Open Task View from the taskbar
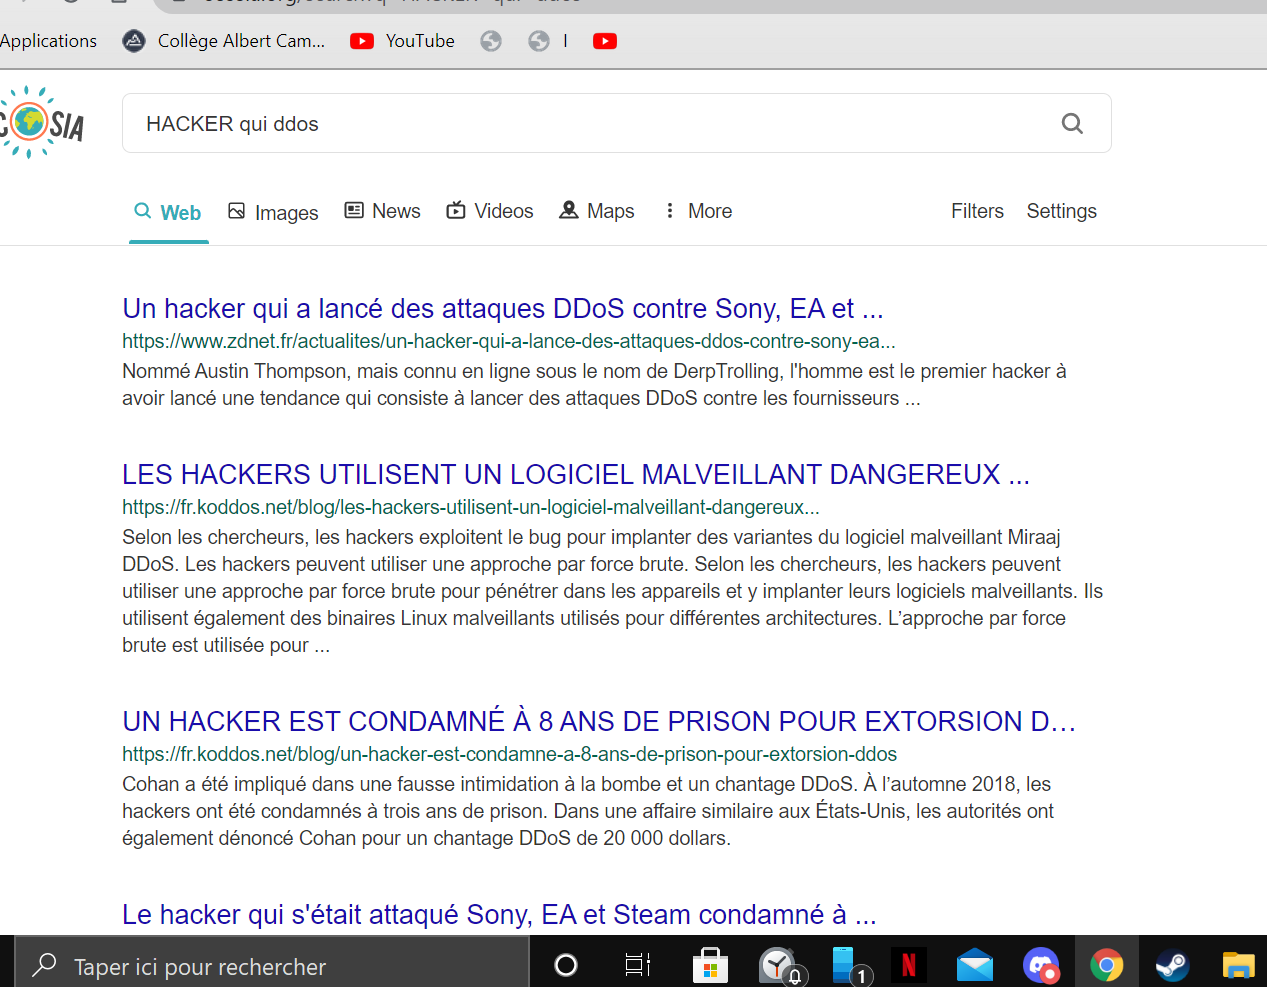Screen dimensions: 1267x987 637,965
